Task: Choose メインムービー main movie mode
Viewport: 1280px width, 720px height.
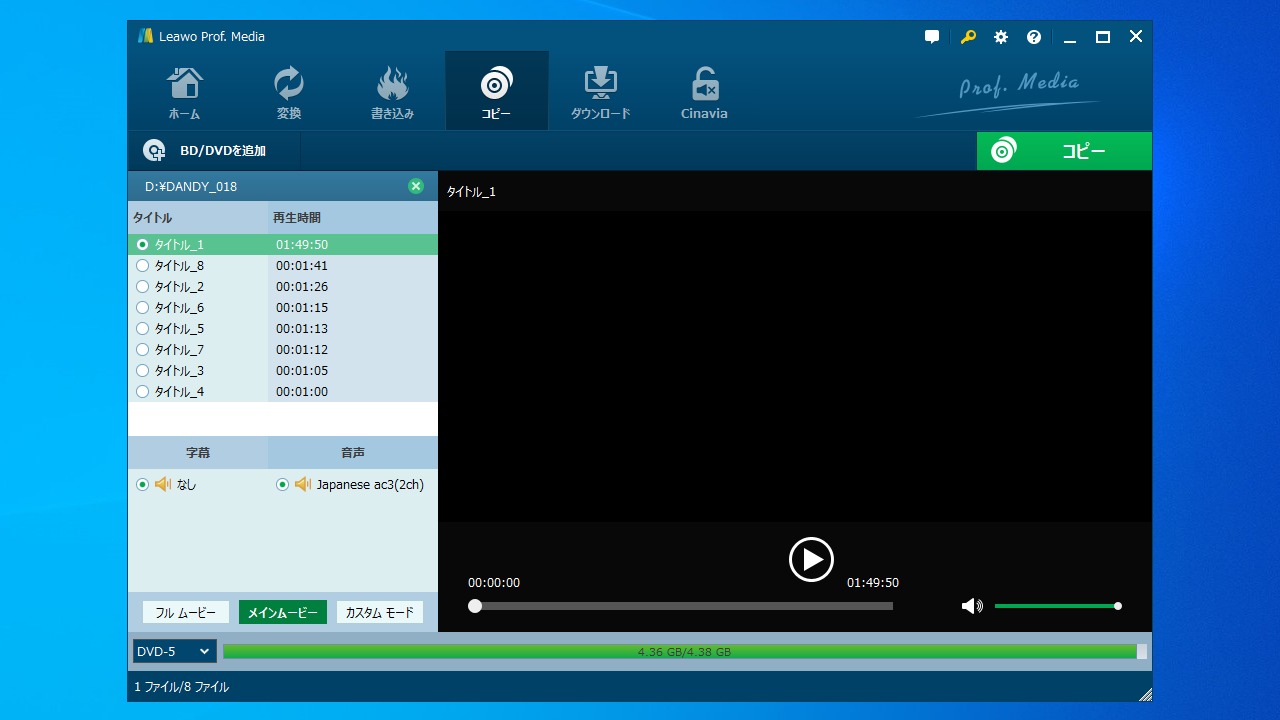Action: (283, 612)
